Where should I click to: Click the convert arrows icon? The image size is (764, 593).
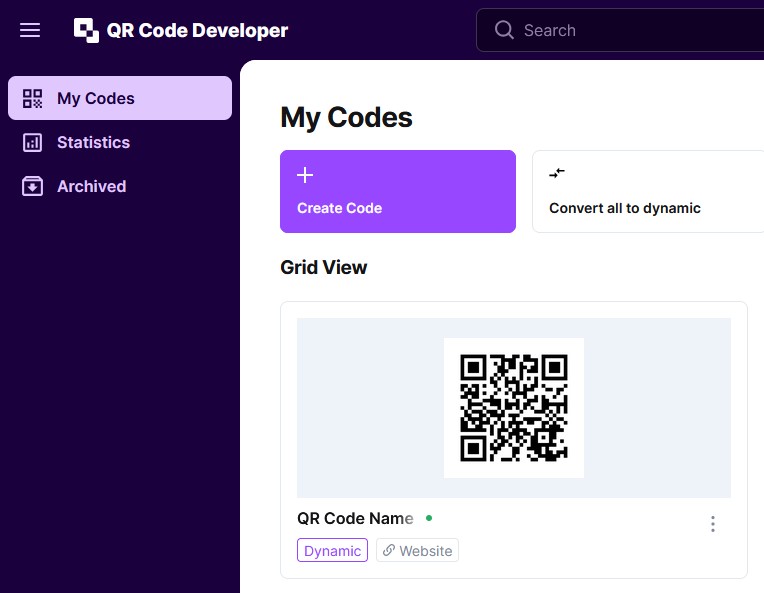pyautogui.click(x=556, y=173)
